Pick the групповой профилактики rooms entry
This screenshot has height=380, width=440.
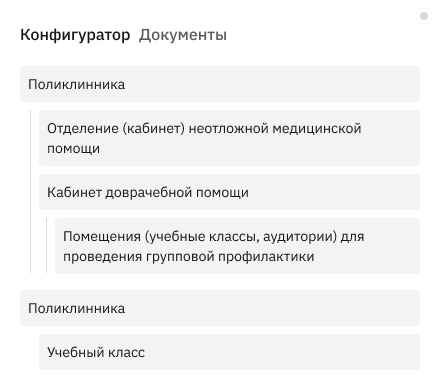[x=237, y=246]
